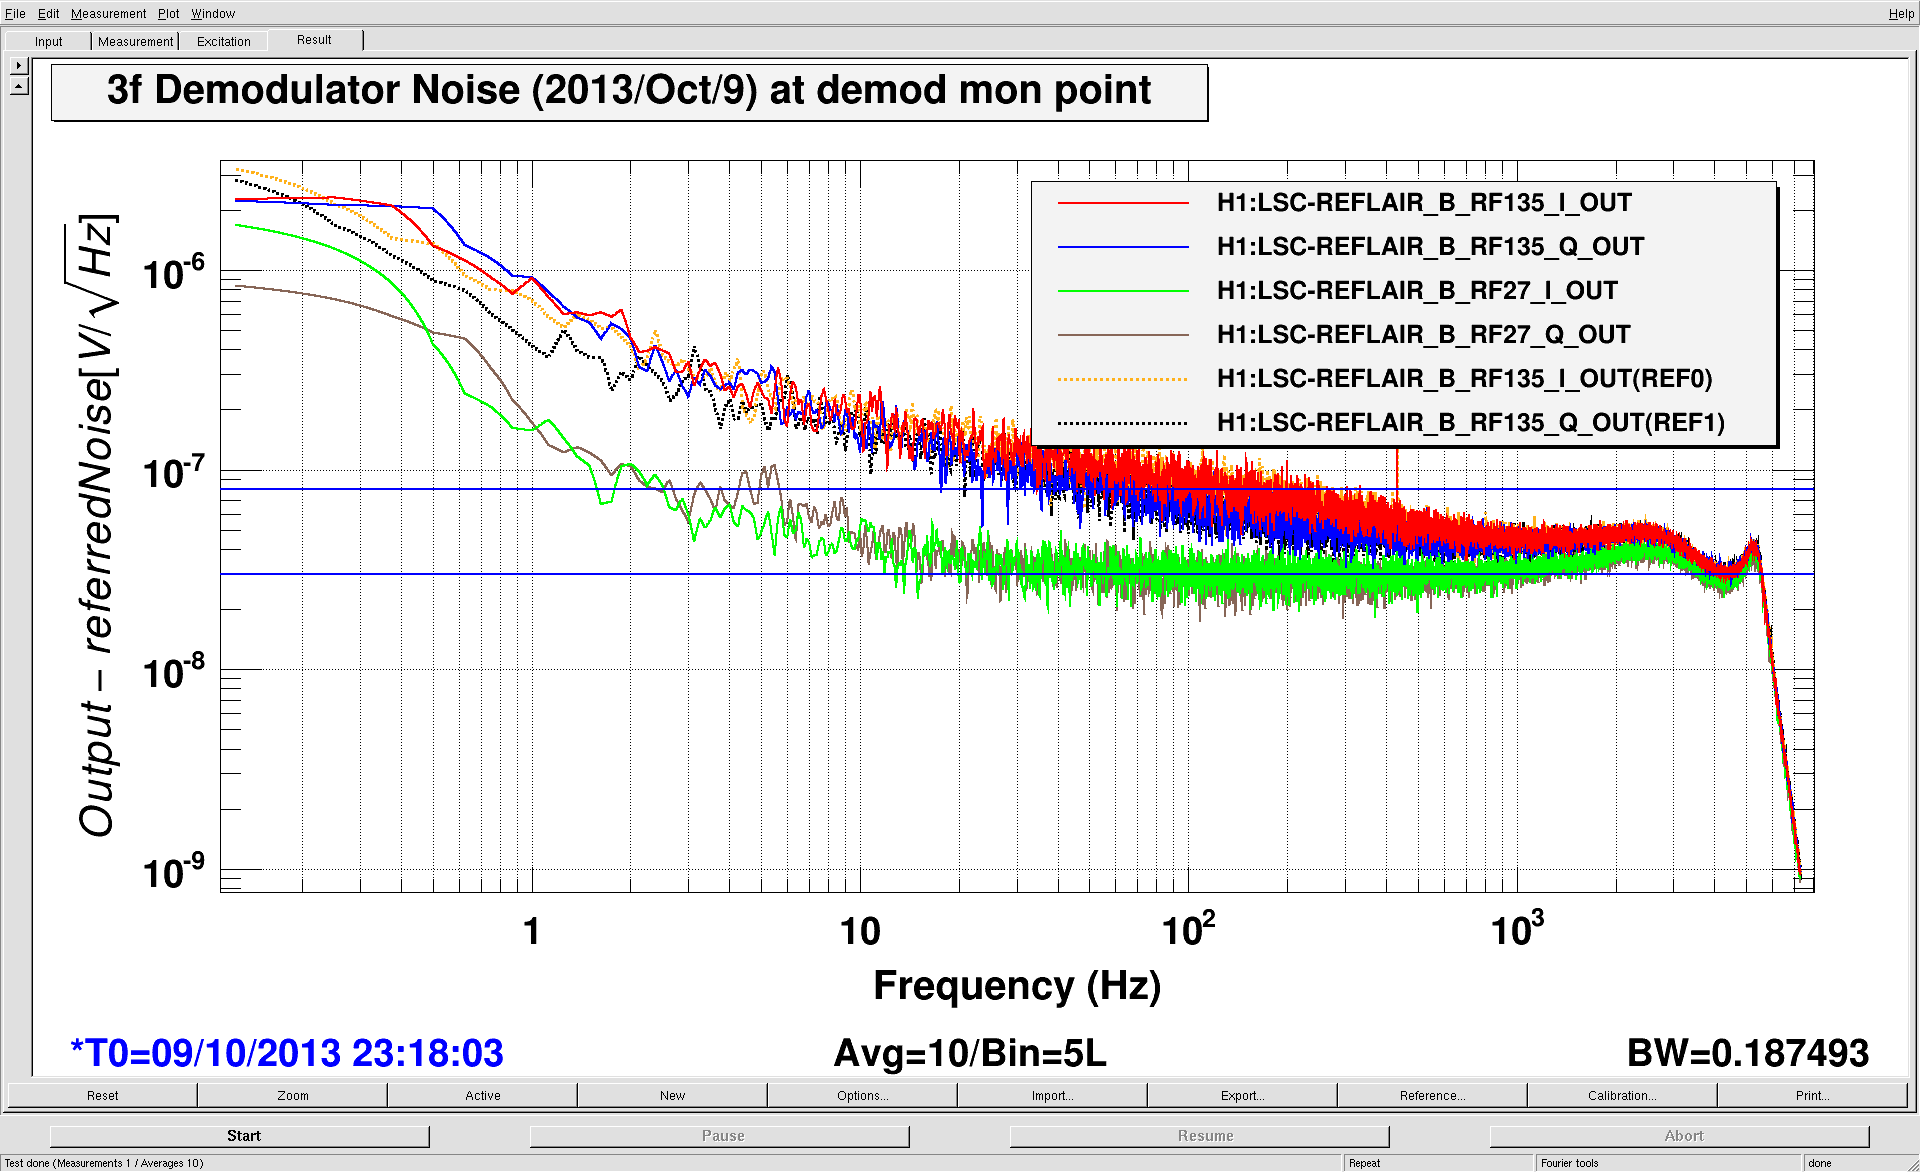
Task: Click the up-arrow button beside the plot
Action: [19, 87]
